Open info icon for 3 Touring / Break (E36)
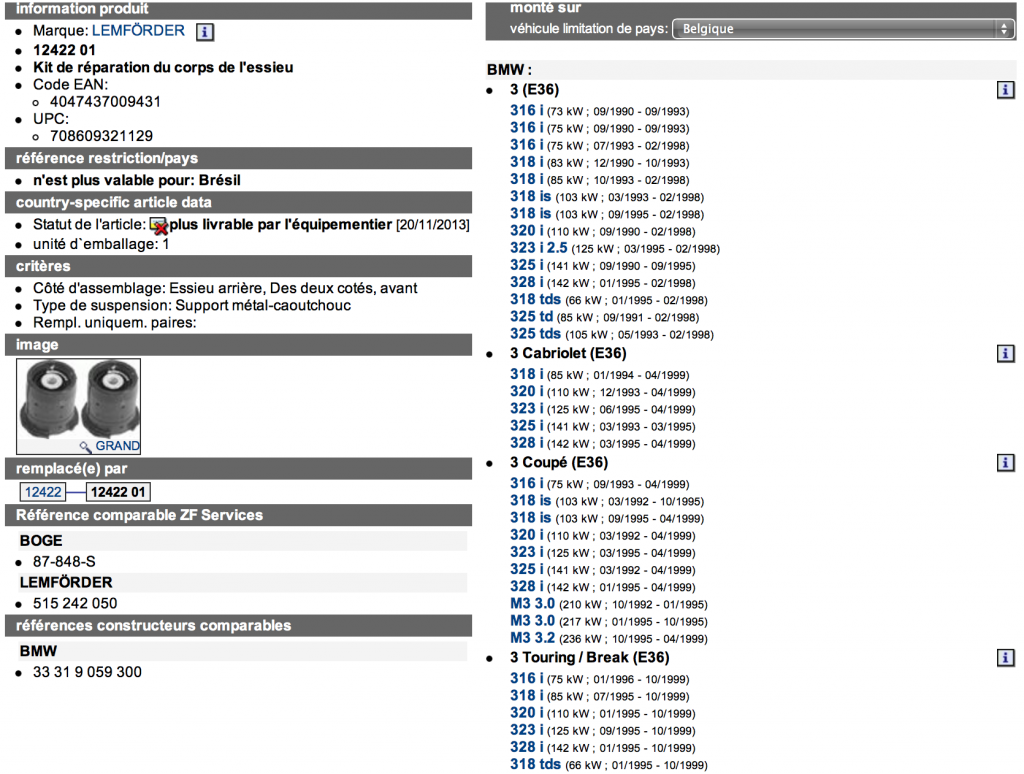1024x774 pixels. [1005, 657]
